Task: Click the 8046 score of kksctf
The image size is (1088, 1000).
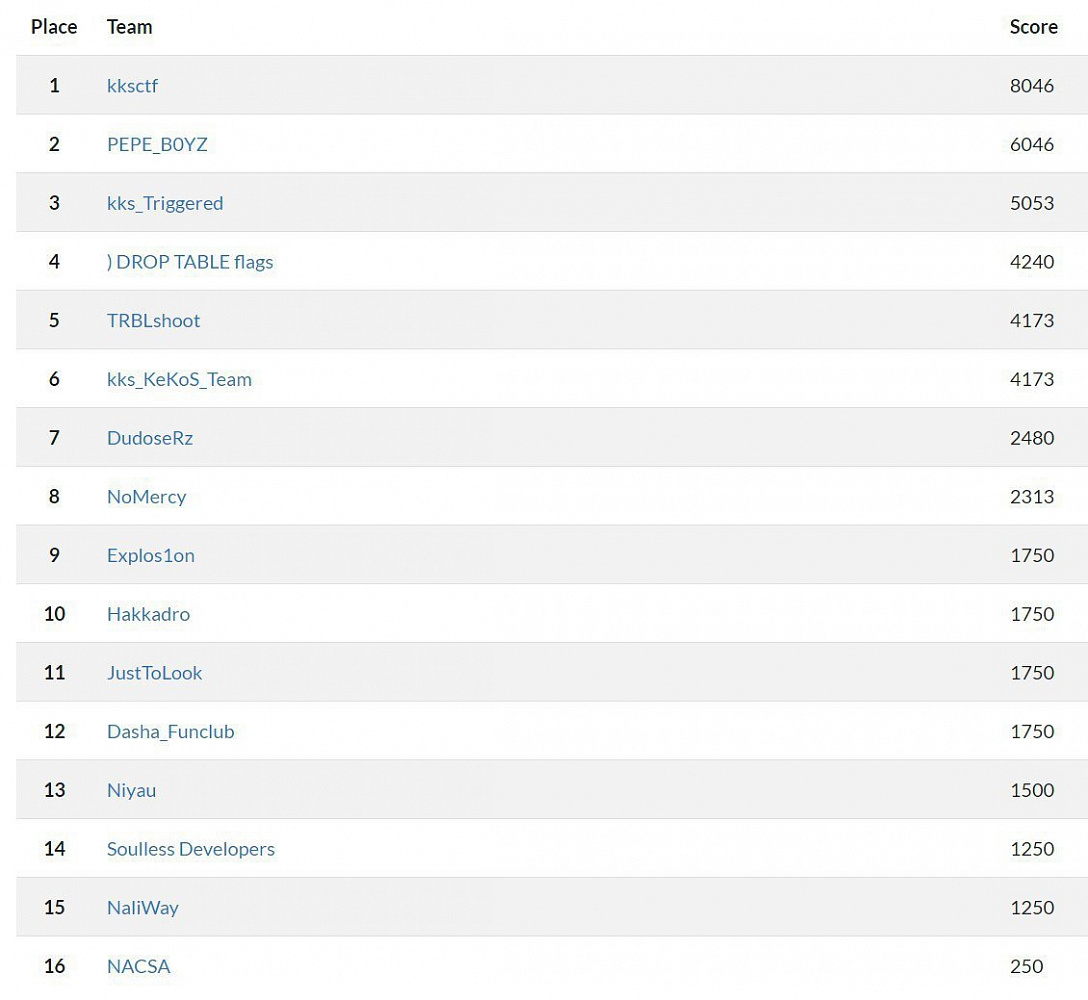Action: 1032,85
